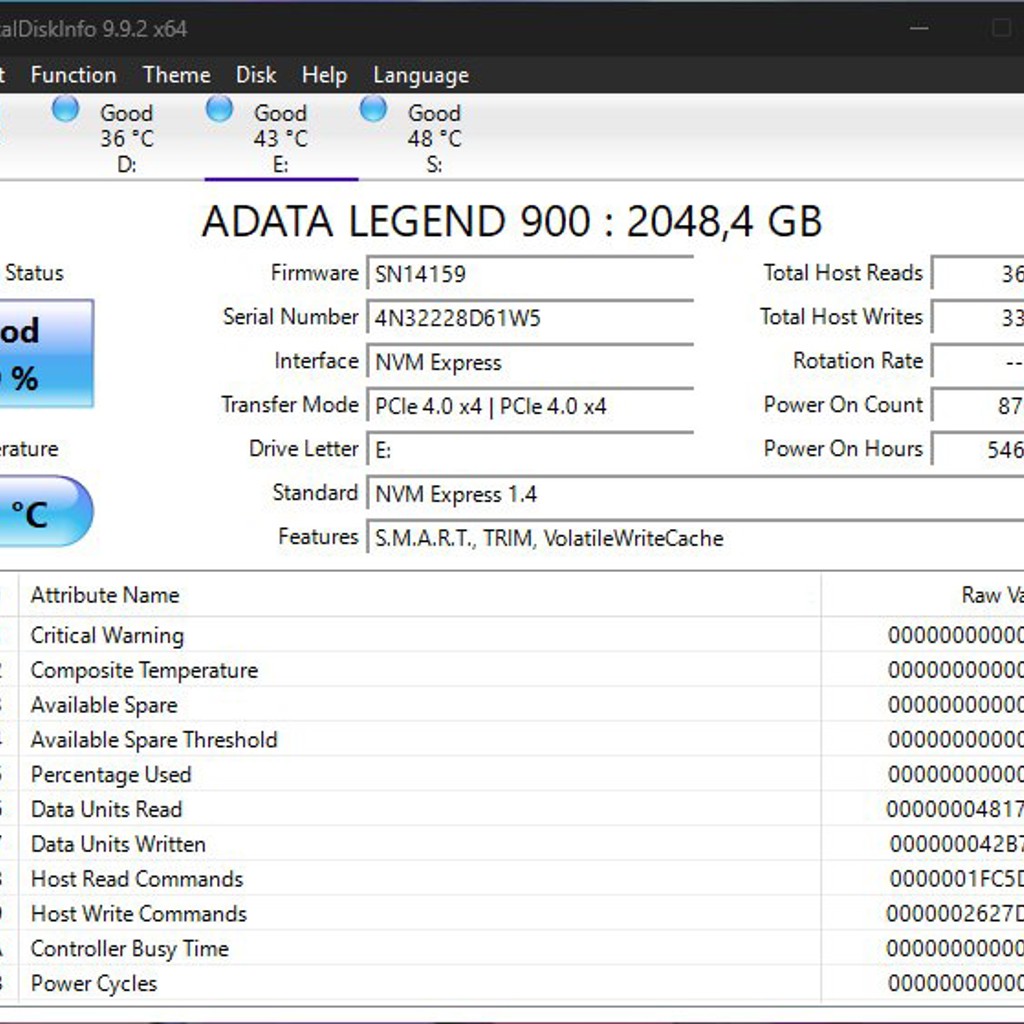The image size is (1024, 1024).
Task: Click the Serial Number label
Action: point(291,316)
